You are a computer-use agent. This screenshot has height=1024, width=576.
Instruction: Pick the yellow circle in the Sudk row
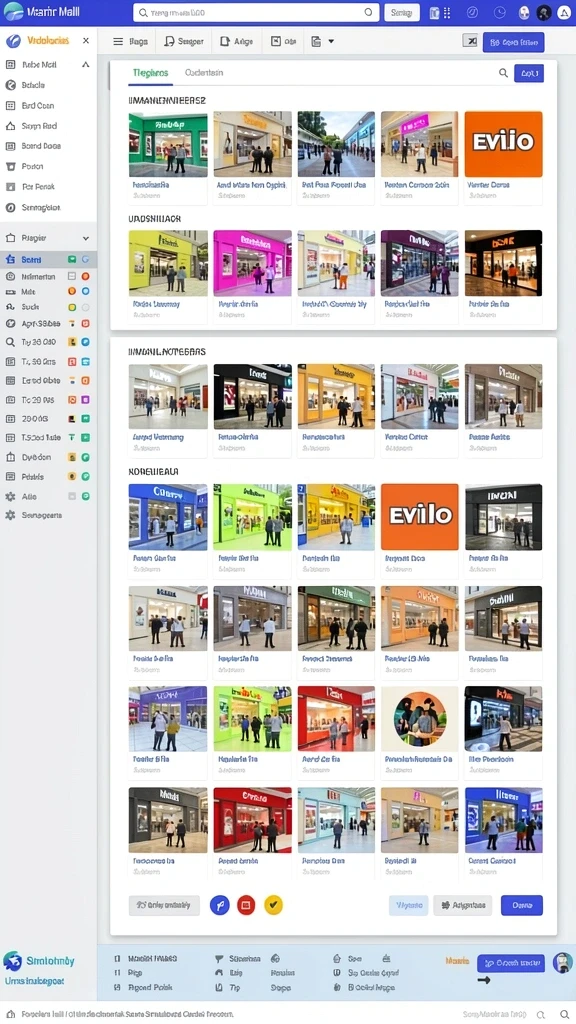[72, 307]
